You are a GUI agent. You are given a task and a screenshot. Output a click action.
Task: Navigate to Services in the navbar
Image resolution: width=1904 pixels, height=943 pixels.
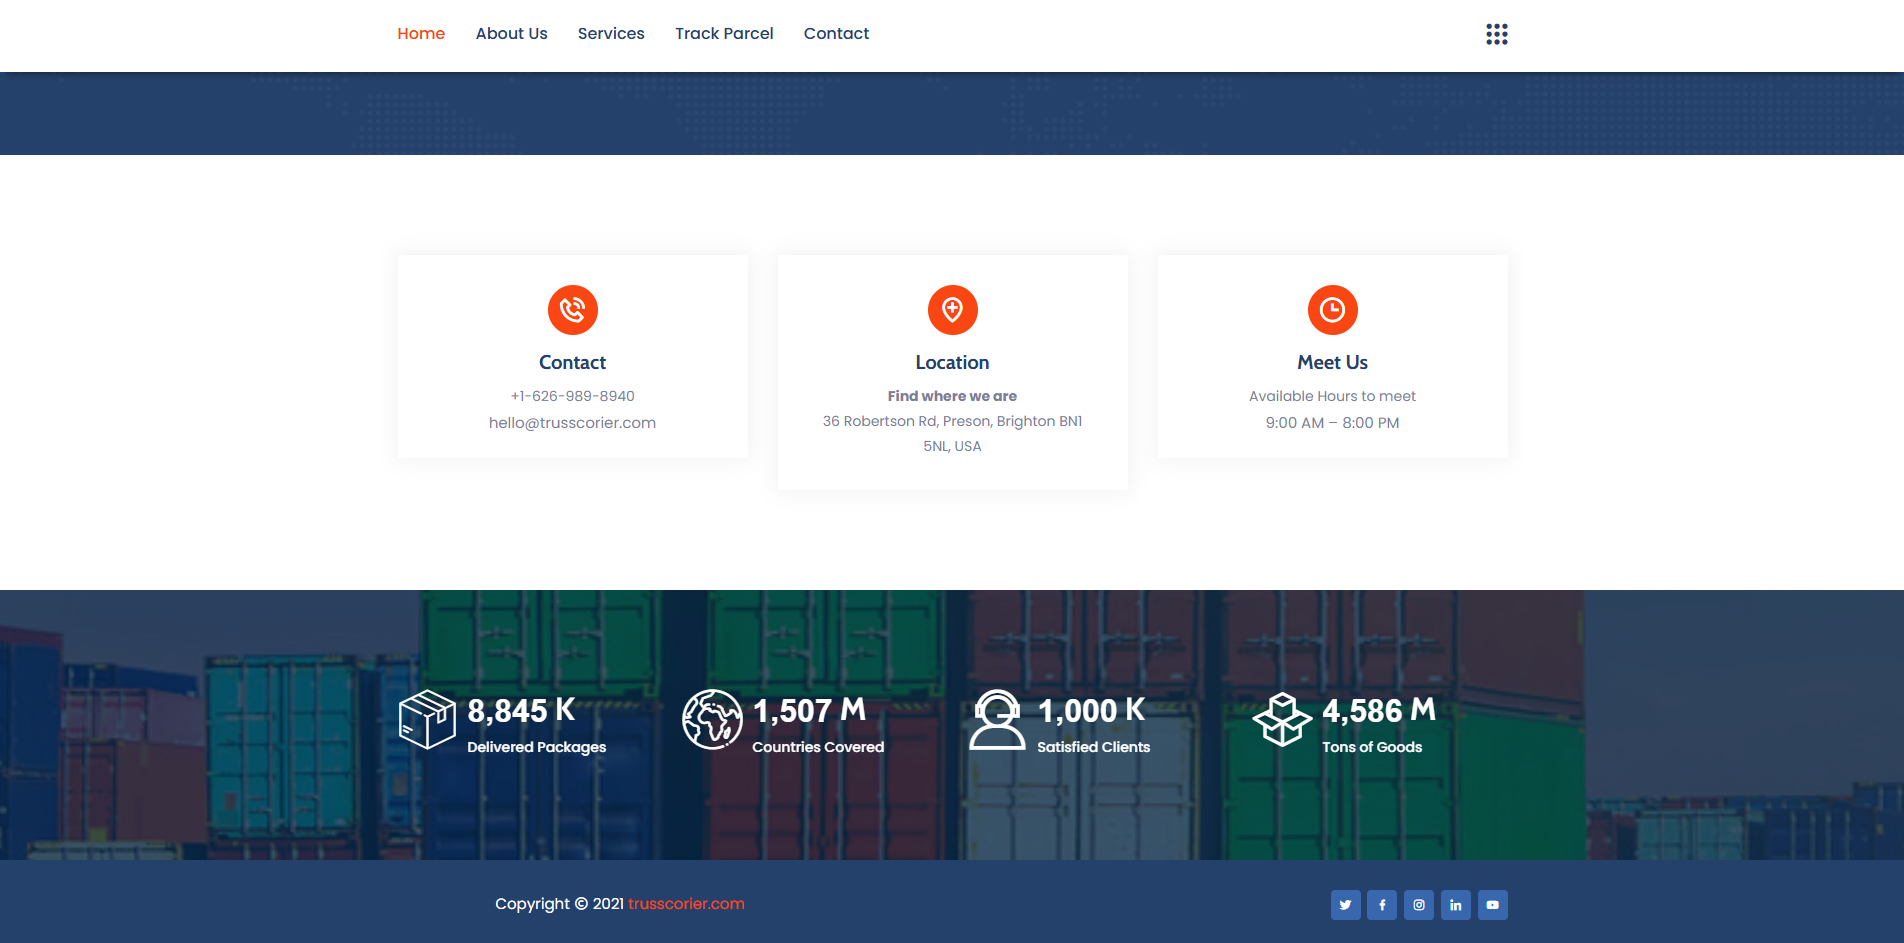(x=611, y=34)
